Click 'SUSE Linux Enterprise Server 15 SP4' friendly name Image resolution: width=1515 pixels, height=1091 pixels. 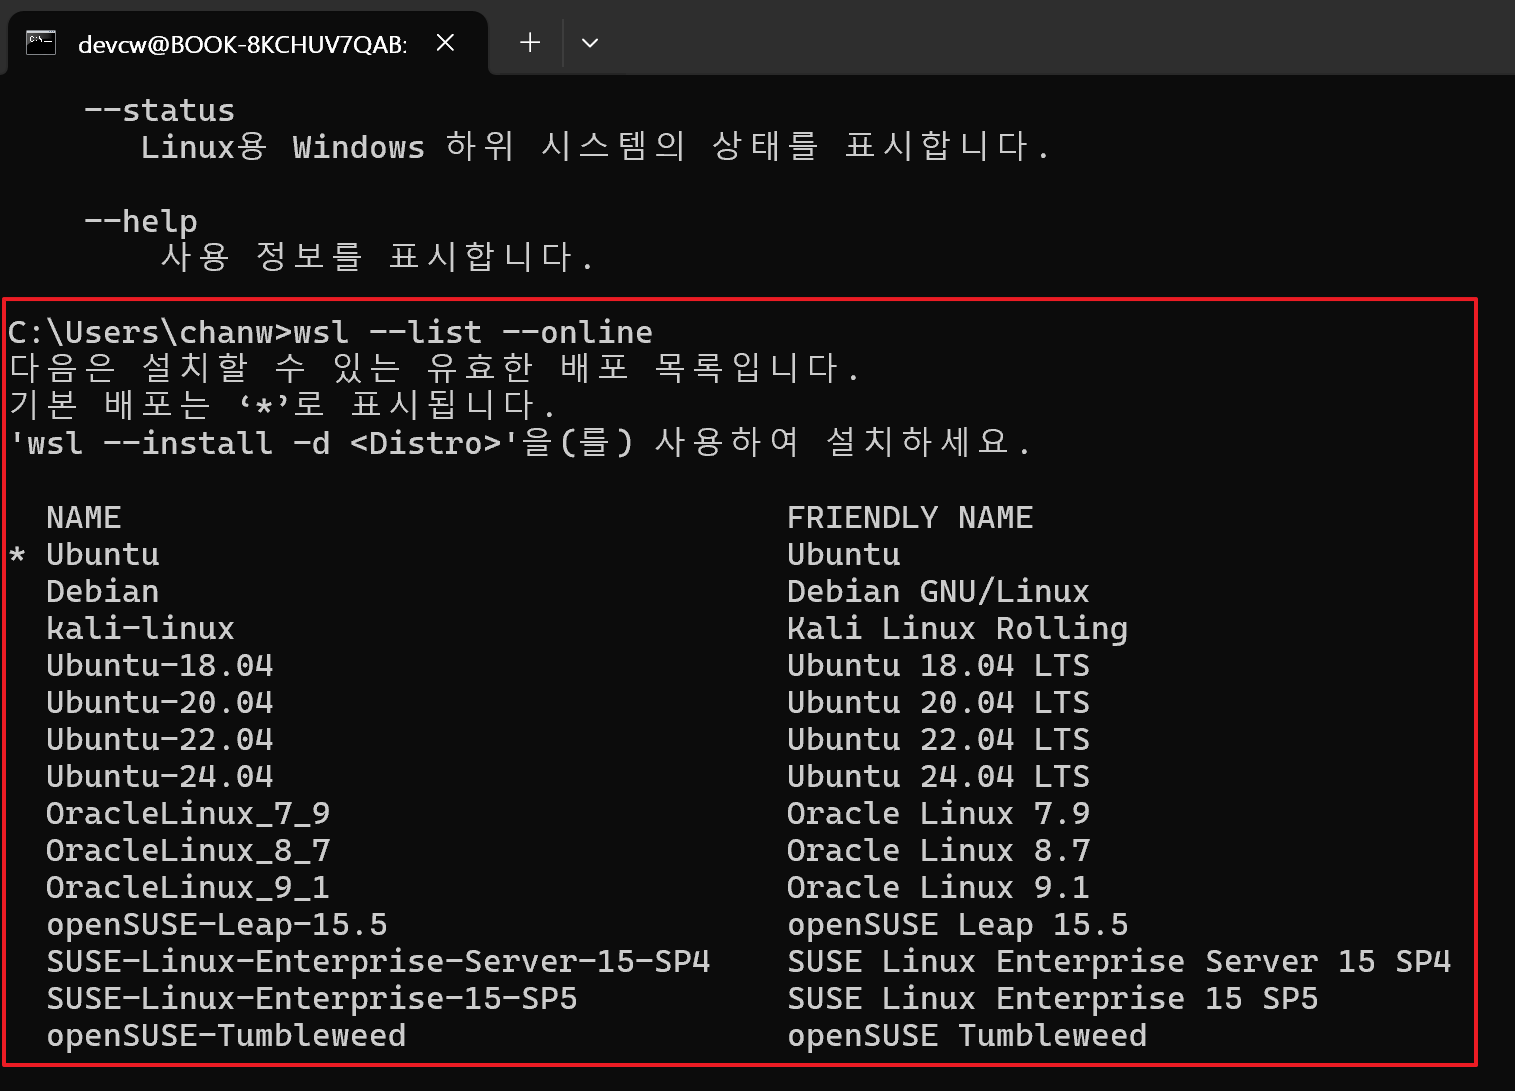coord(1119,961)
